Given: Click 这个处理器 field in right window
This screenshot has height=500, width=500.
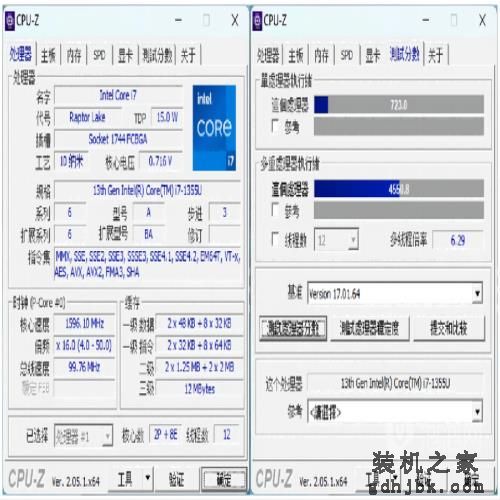Looking at the screenshot, I should (x=395, y=384).
